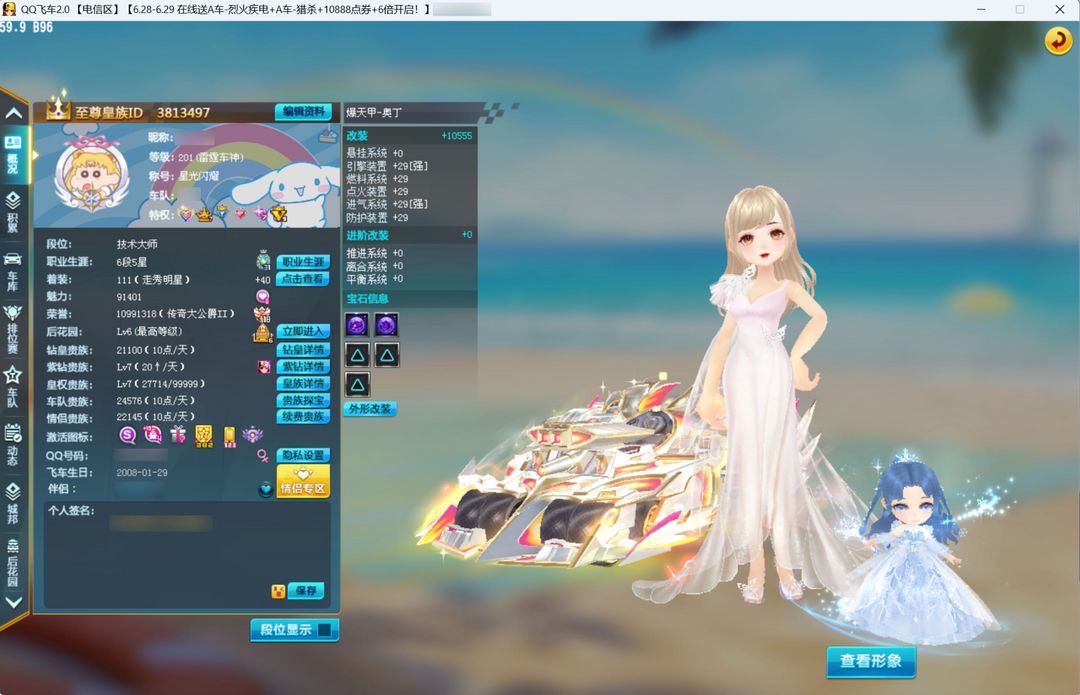Click the gold shield activation icon
The width and height of the screenshot is (1080, 695).
tap(204, 436)
